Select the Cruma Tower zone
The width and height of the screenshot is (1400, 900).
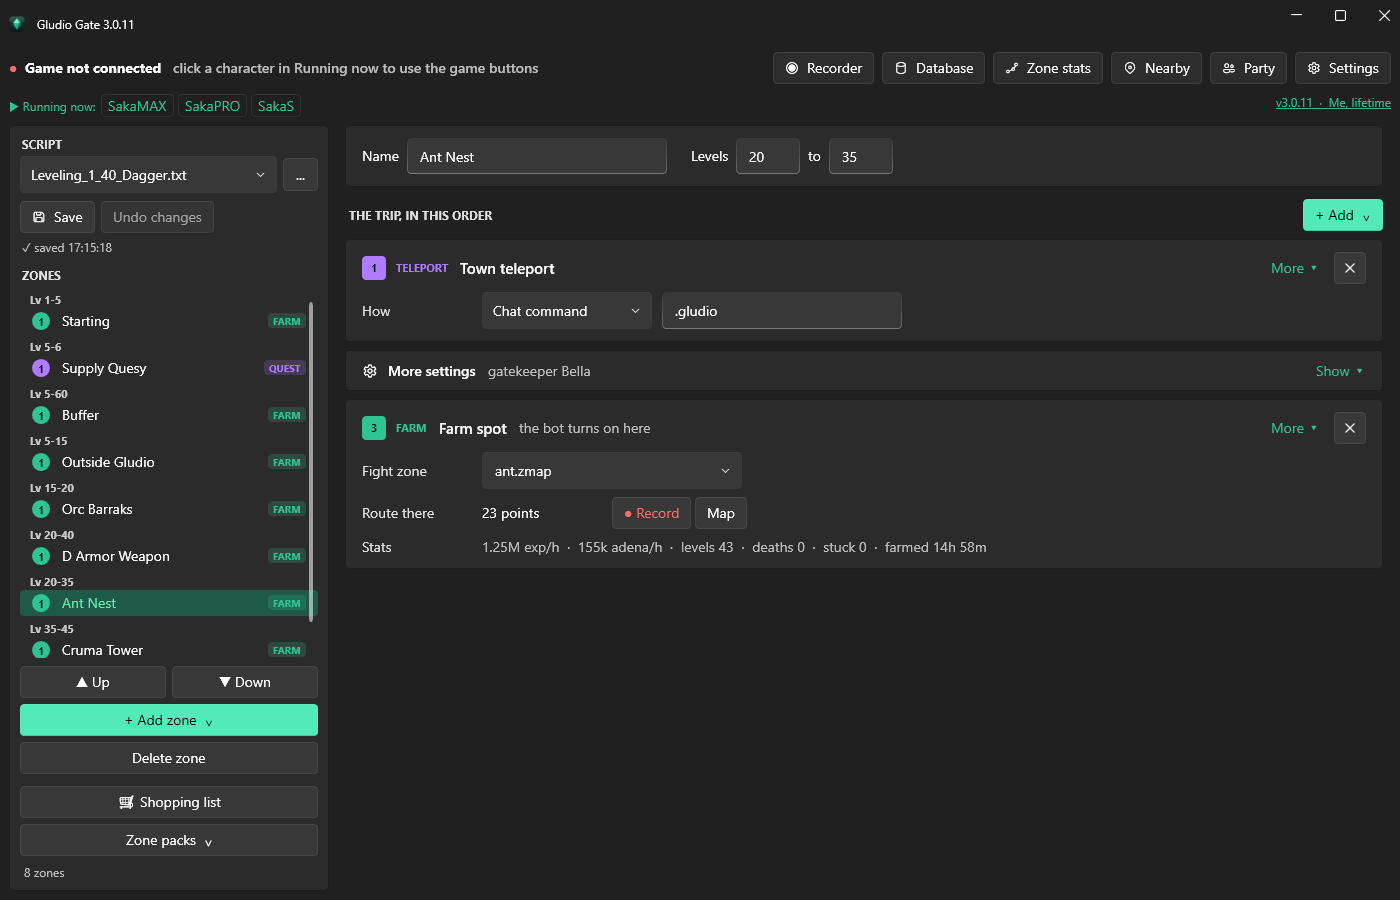(167, 650)
